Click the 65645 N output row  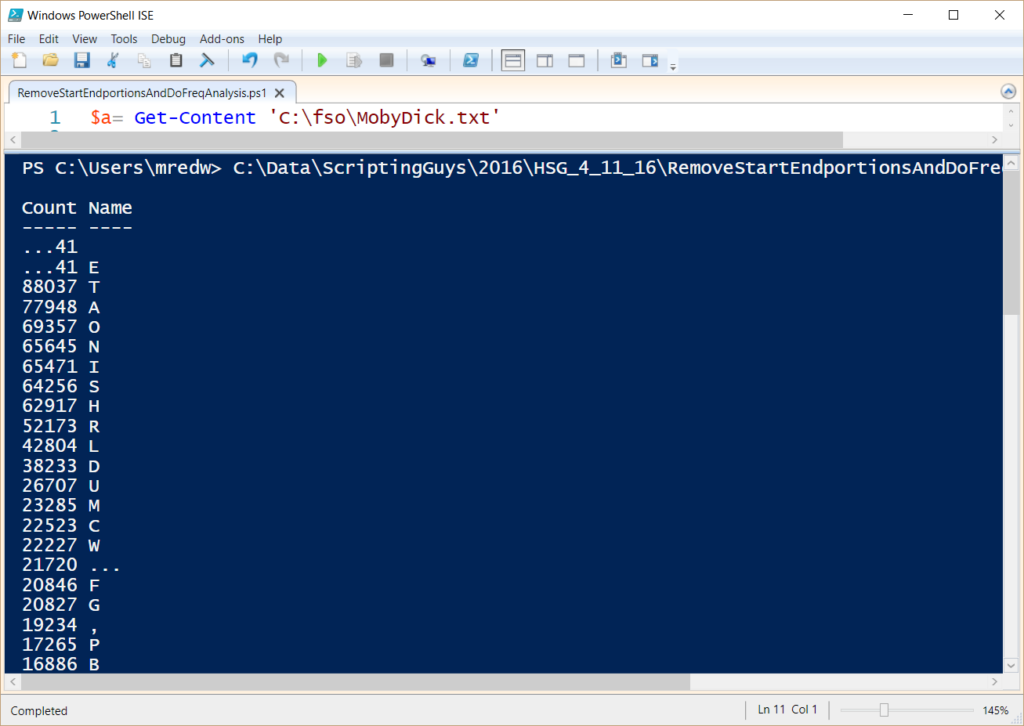61,346
